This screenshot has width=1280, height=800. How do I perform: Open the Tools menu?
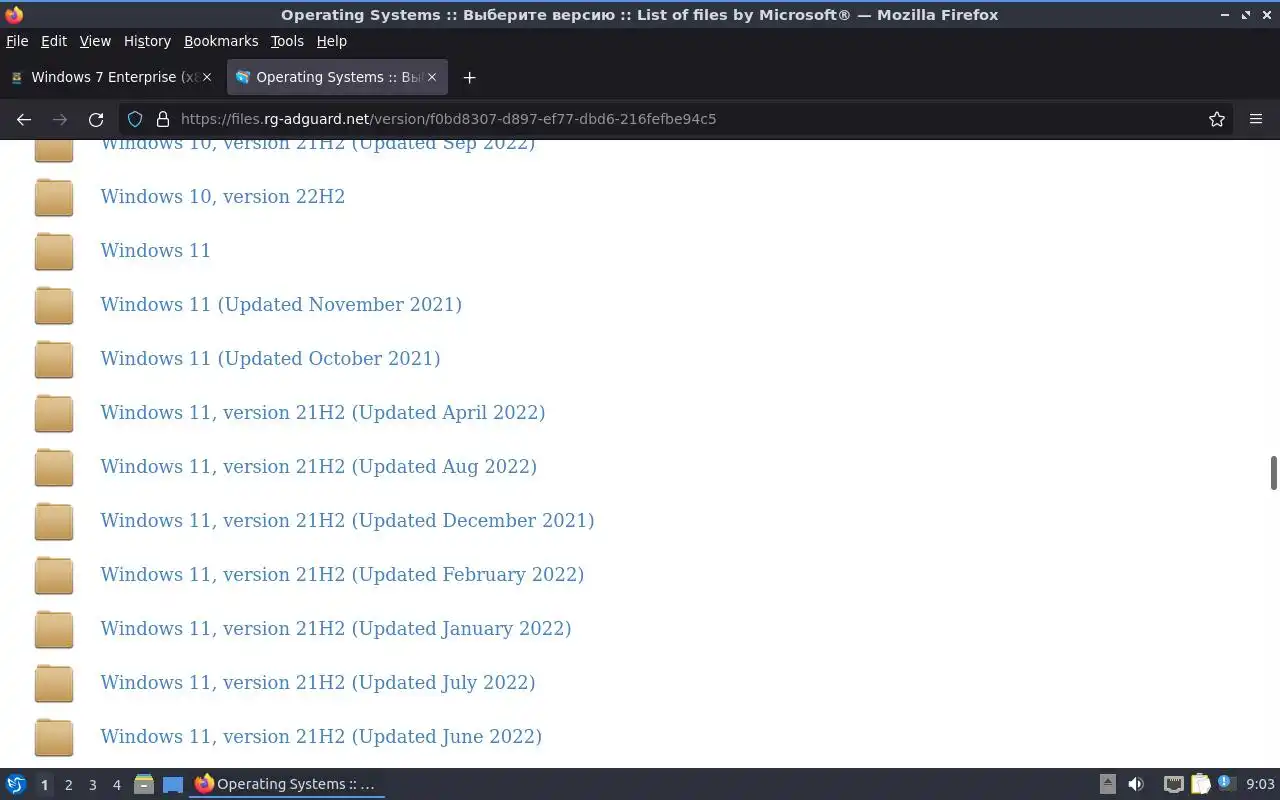coord(287,41)
